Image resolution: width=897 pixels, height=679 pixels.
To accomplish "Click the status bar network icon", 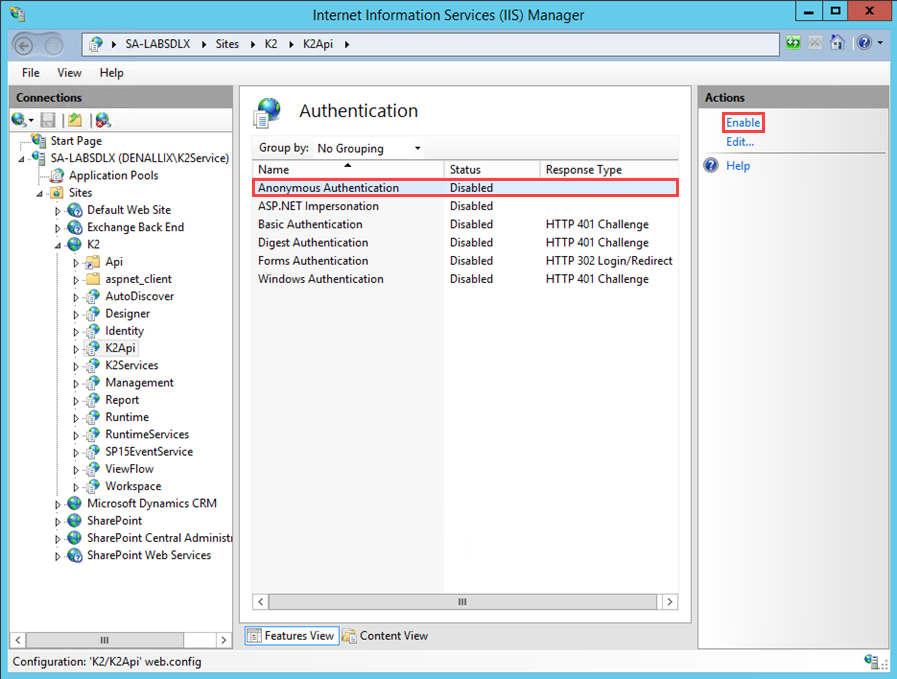I will (872, 661).
